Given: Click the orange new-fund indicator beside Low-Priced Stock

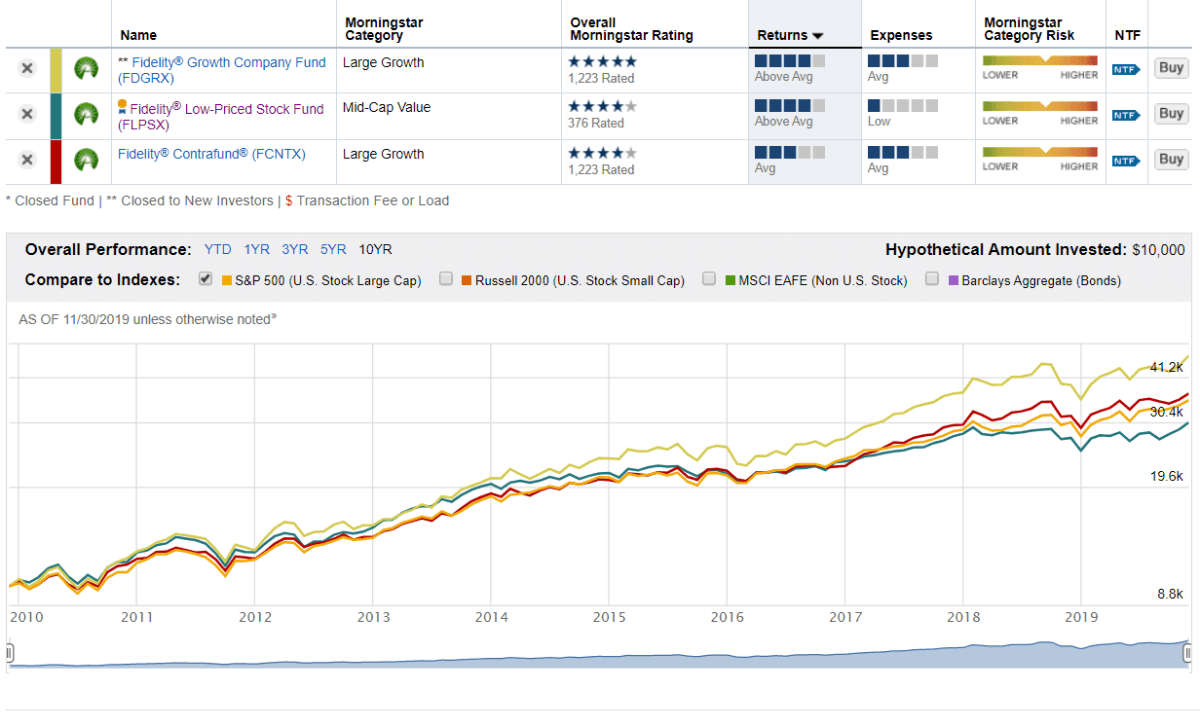Looking at the screenshot, I should [x=122, y=104].
